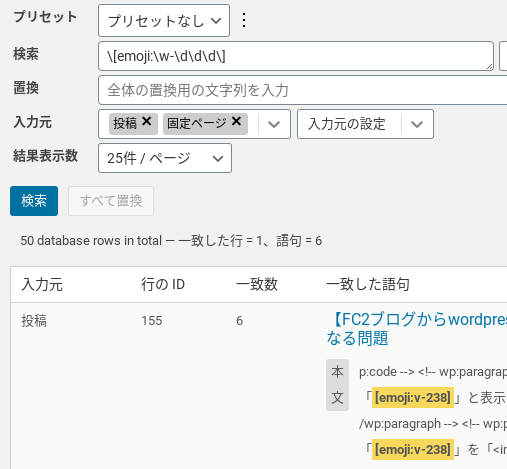507x469 pixels.
Task: Click the すべて置換 button
Action: click(111, 201)
